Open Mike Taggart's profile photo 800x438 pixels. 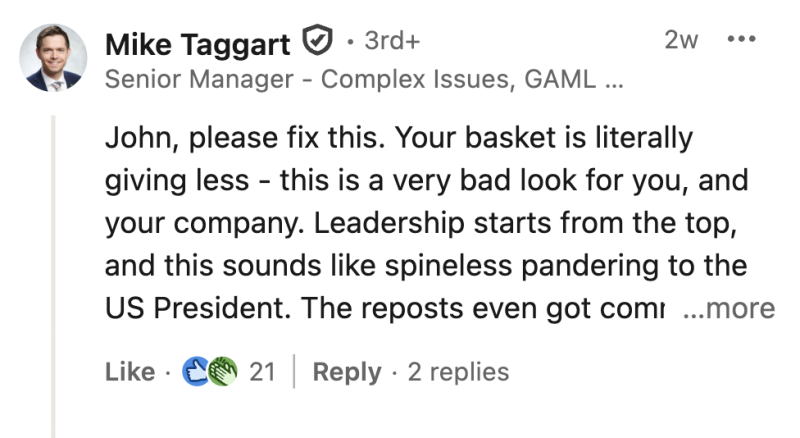(54, 58)
